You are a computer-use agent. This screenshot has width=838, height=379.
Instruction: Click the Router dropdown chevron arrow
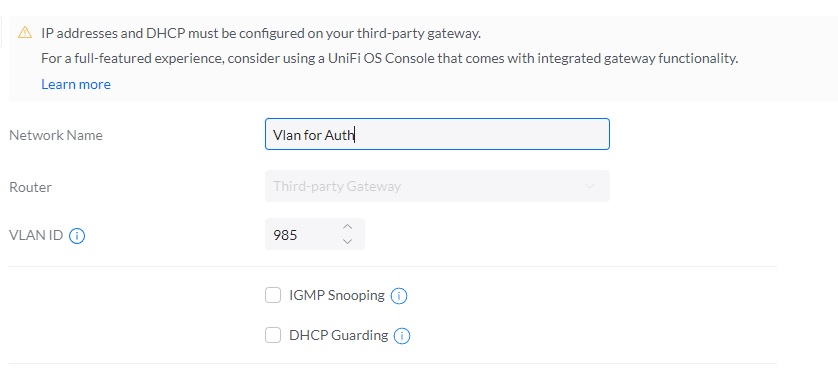click(589, 187)
